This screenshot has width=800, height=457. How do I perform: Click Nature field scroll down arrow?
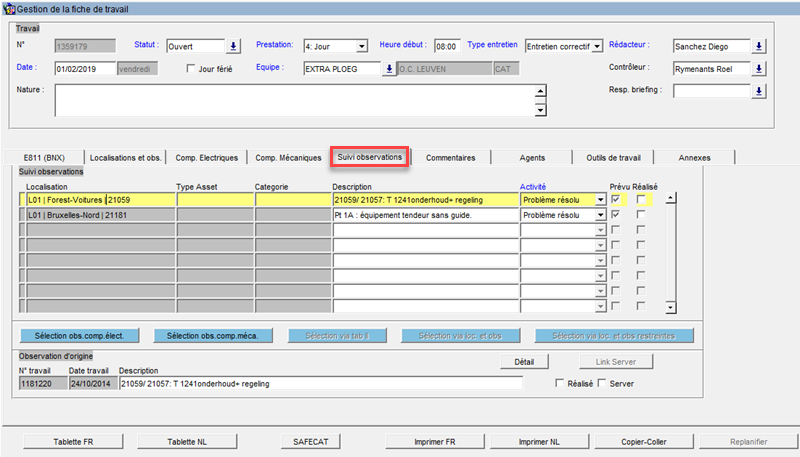pyautogui.click(x=540, y=110)
